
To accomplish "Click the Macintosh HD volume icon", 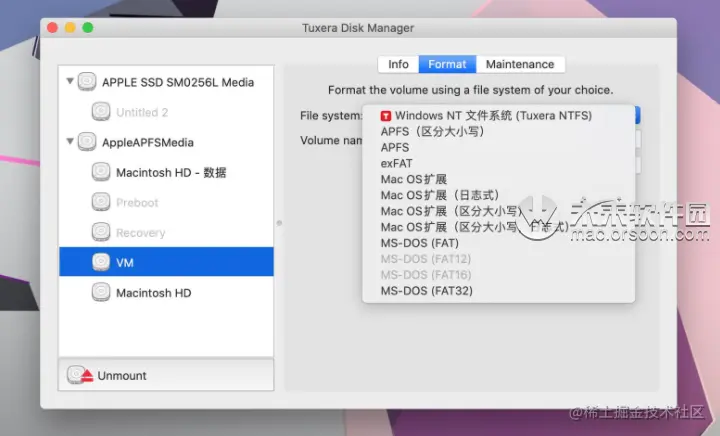I will point(101,292).
